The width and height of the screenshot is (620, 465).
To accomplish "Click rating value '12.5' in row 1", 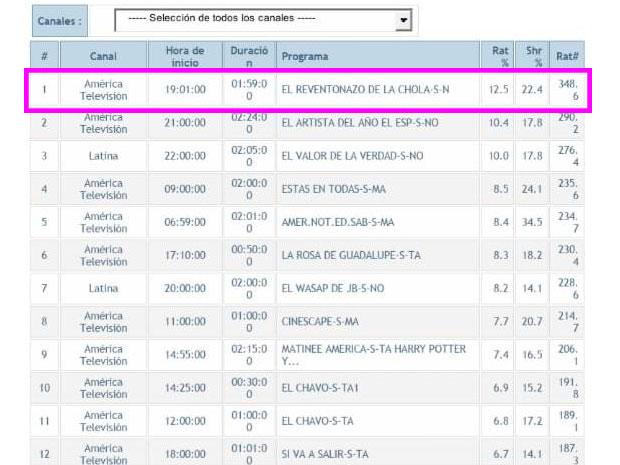I will (498, 90).
